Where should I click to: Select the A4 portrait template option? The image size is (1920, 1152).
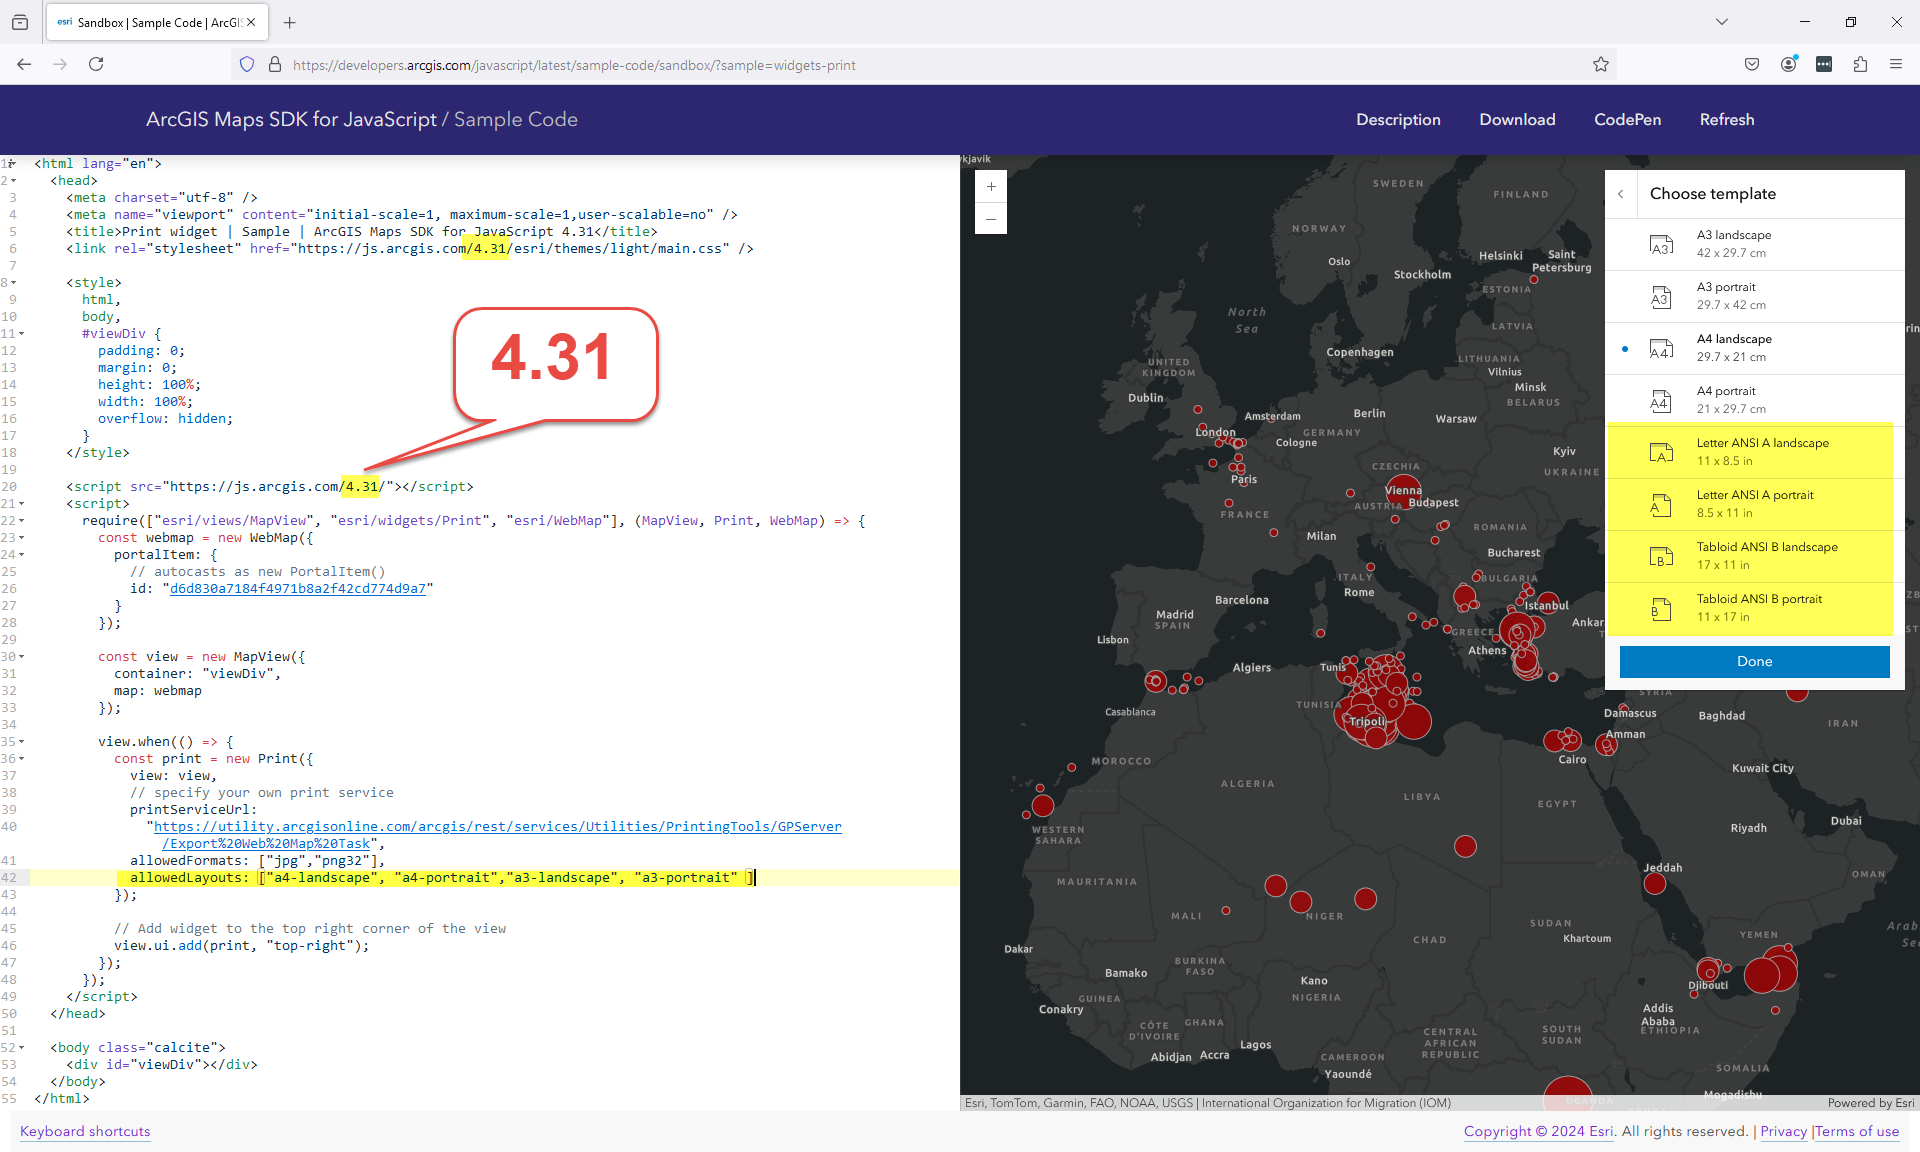[1755, 400]
